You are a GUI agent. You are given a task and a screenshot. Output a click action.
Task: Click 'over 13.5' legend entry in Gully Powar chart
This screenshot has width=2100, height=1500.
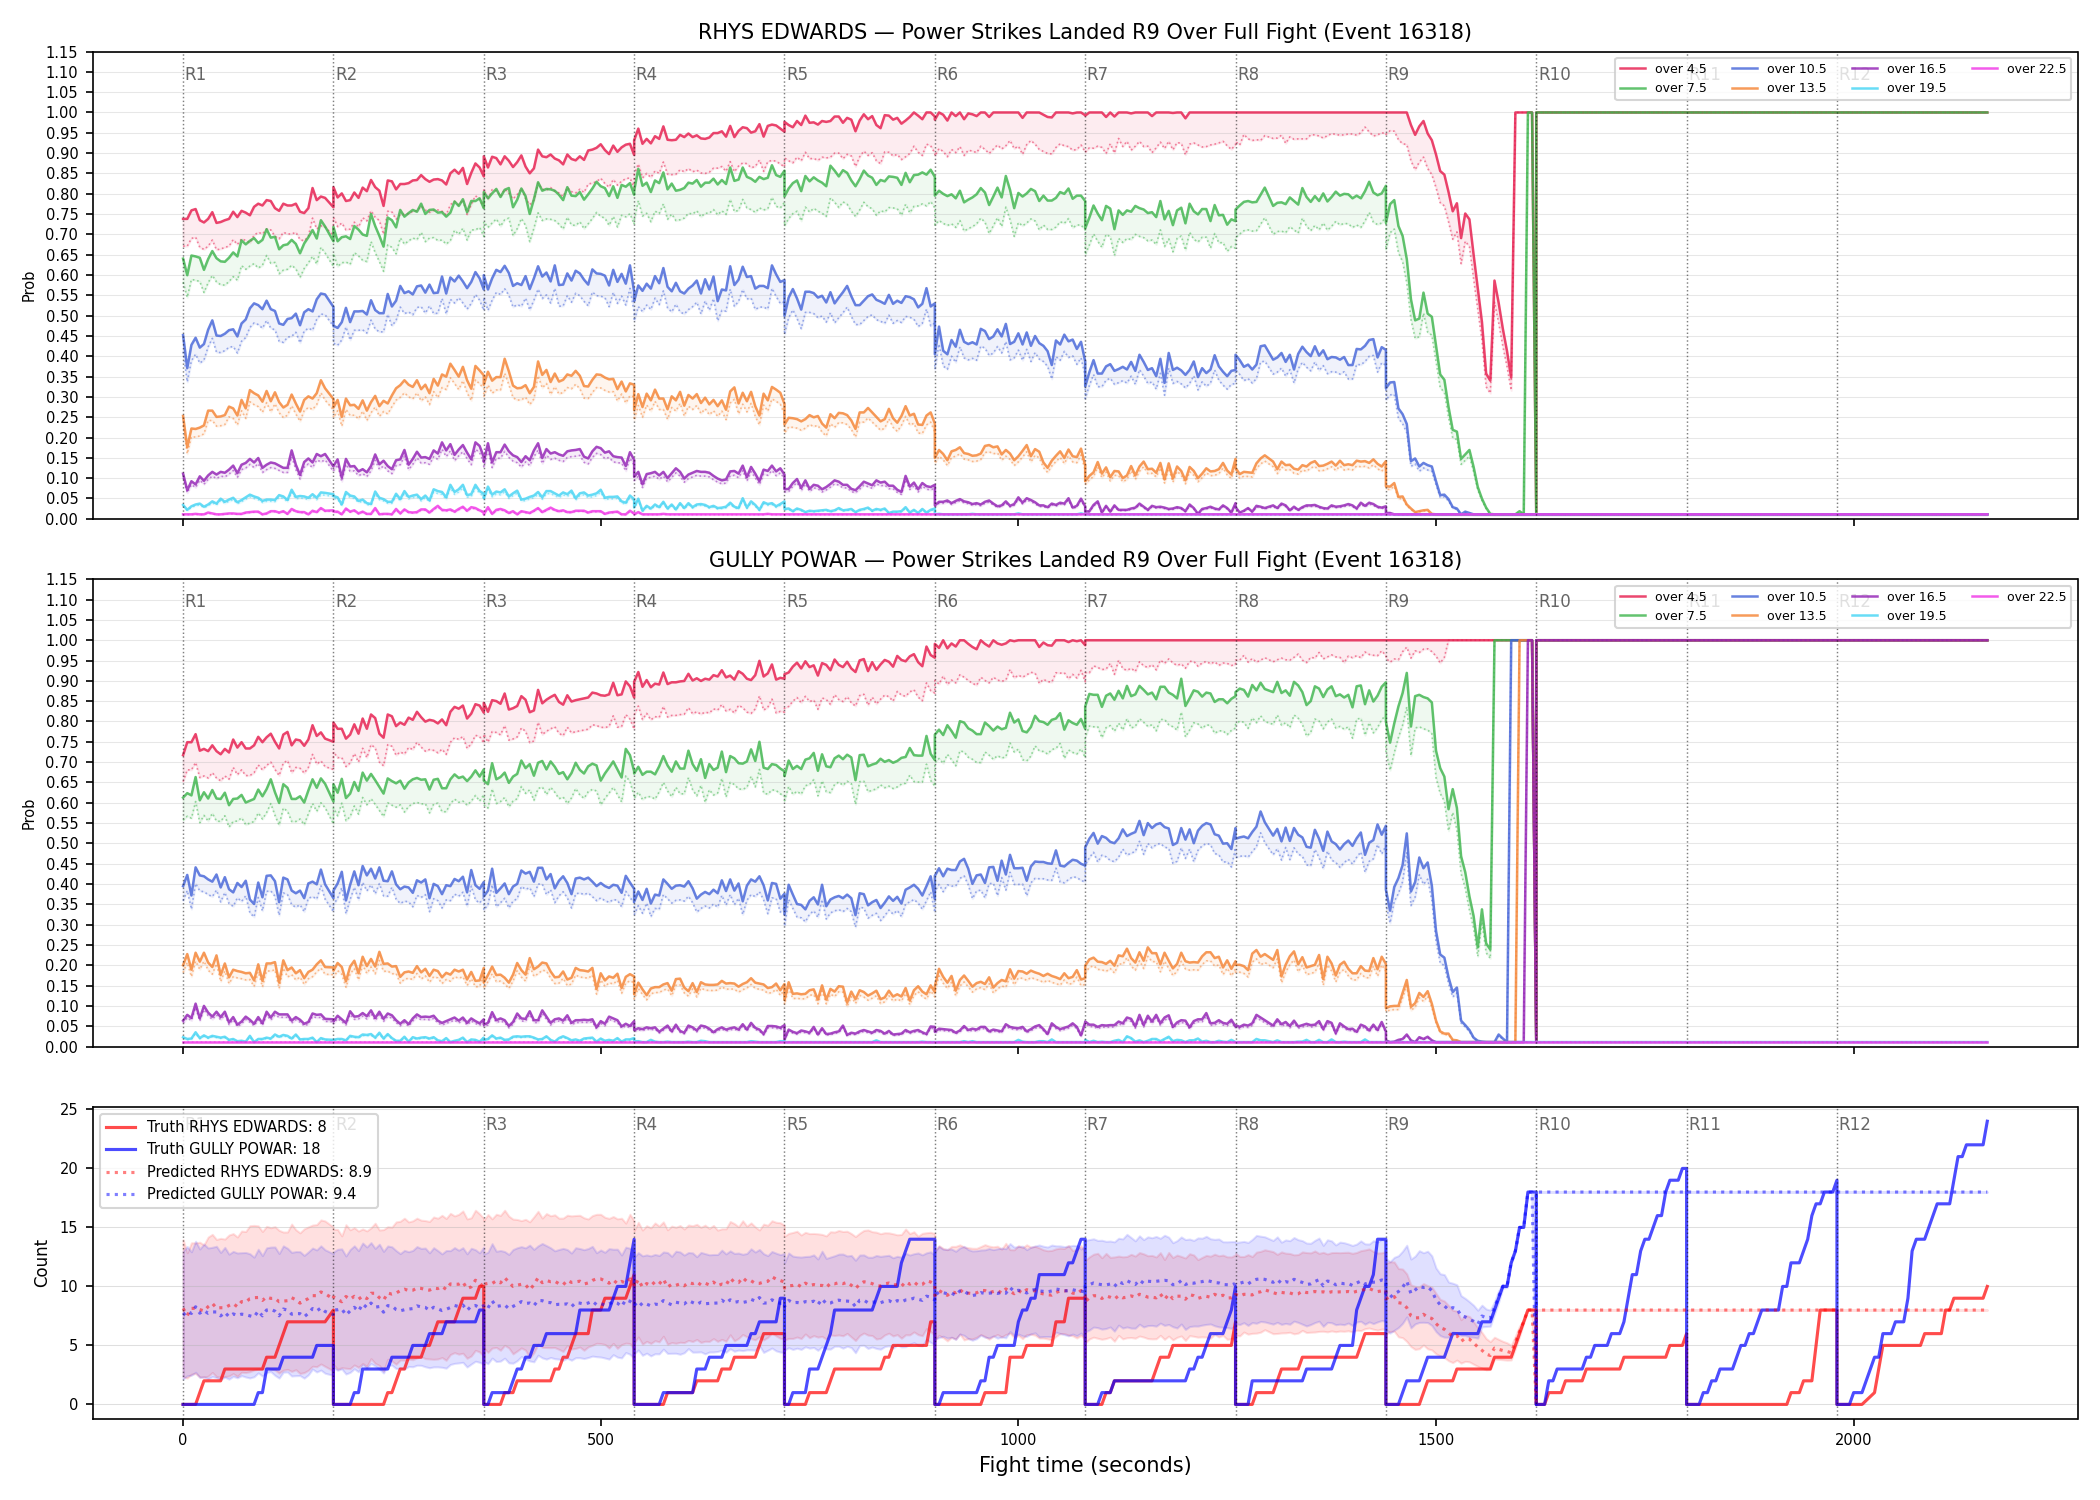tap(1778, 616)
